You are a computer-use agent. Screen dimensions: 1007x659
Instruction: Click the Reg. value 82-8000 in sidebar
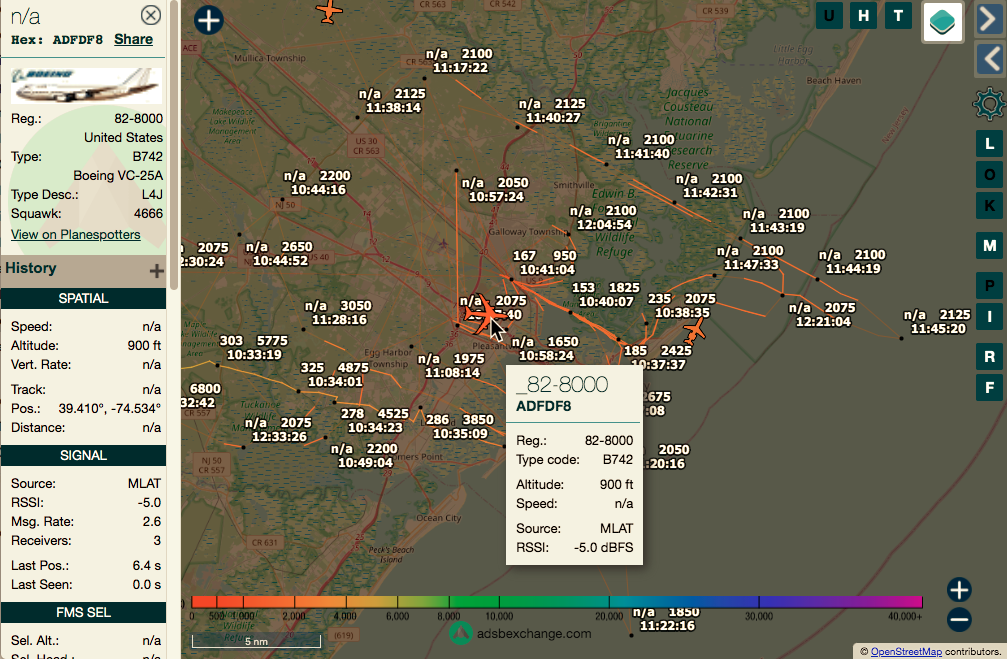tap(139, 119)
